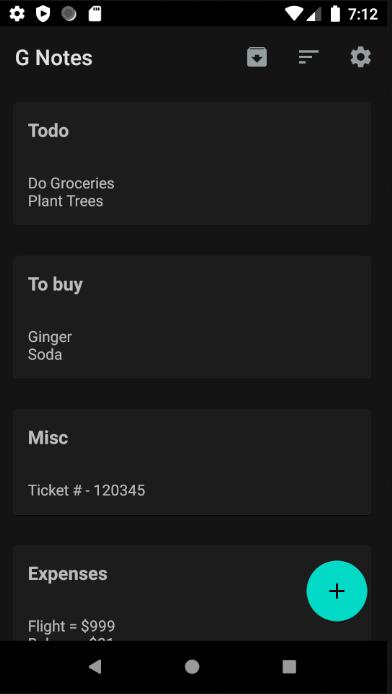This screenshot has width=392, height=694.
Task: Open the To buy note
Action: (x=192, y=317)
